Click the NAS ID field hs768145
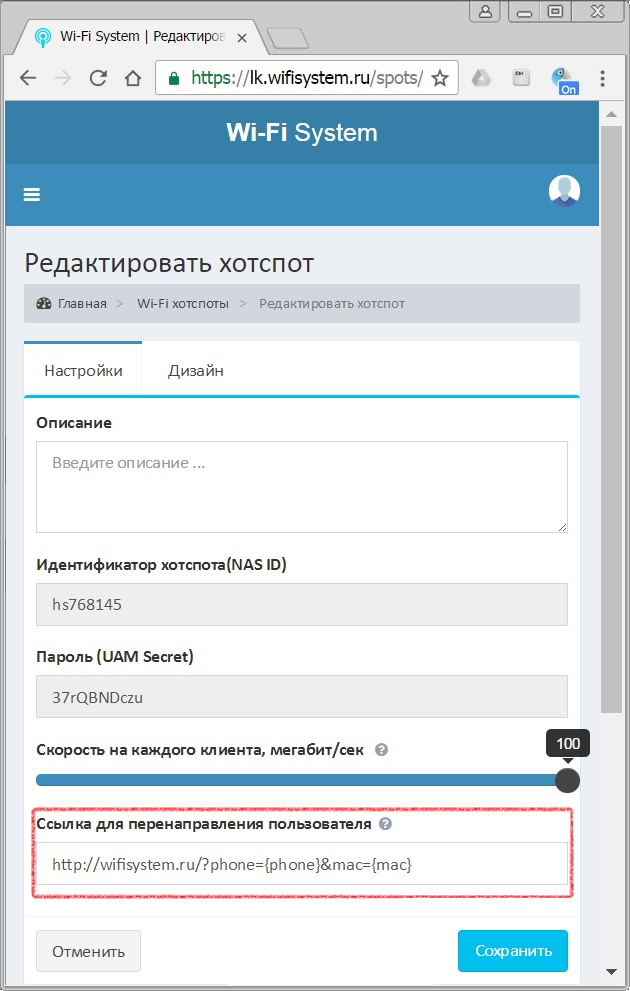Image resolution: width=630 pixels, height=991 pixels. 302,605
